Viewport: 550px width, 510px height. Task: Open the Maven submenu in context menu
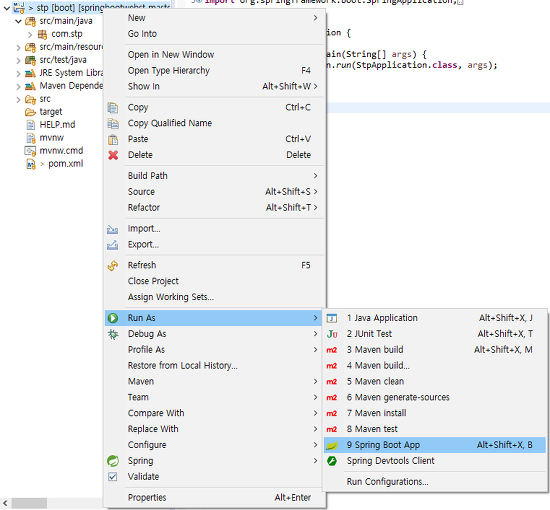[x=215, y=382]
